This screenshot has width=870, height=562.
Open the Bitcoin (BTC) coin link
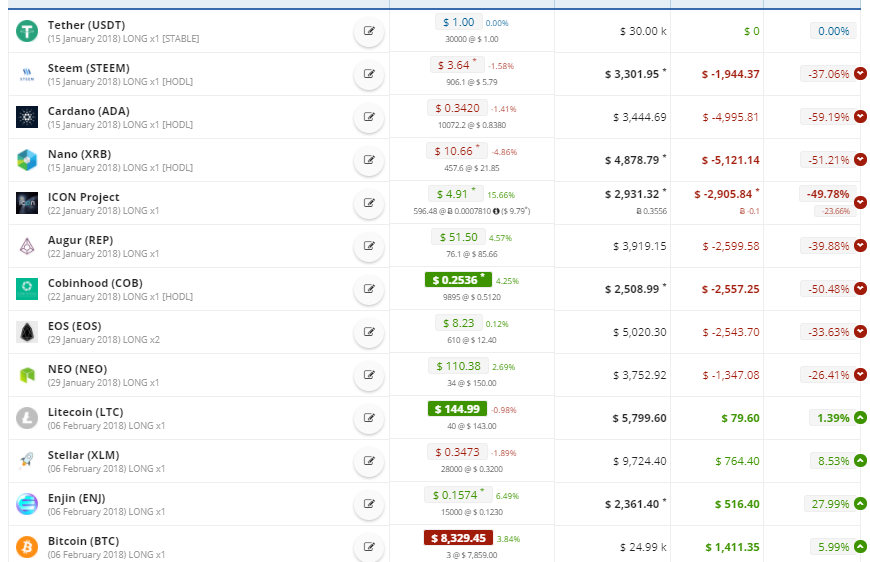[x=83, y=541]
